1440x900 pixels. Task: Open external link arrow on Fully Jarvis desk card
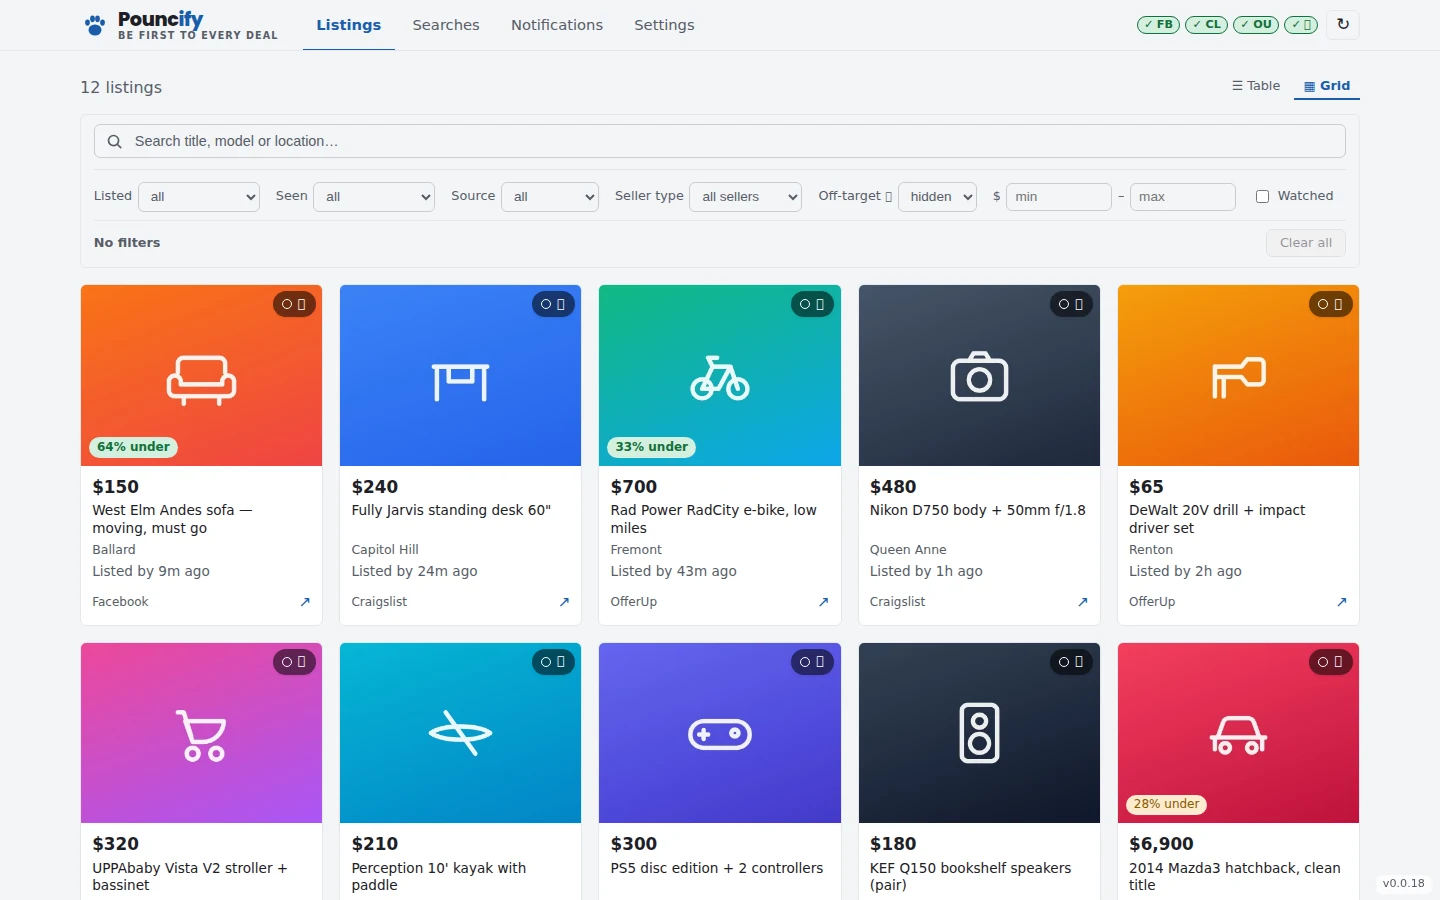coord(564,602)
